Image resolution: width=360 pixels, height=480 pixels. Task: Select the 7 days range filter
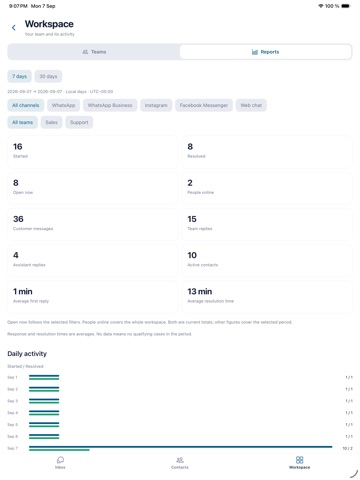point(20,76)
